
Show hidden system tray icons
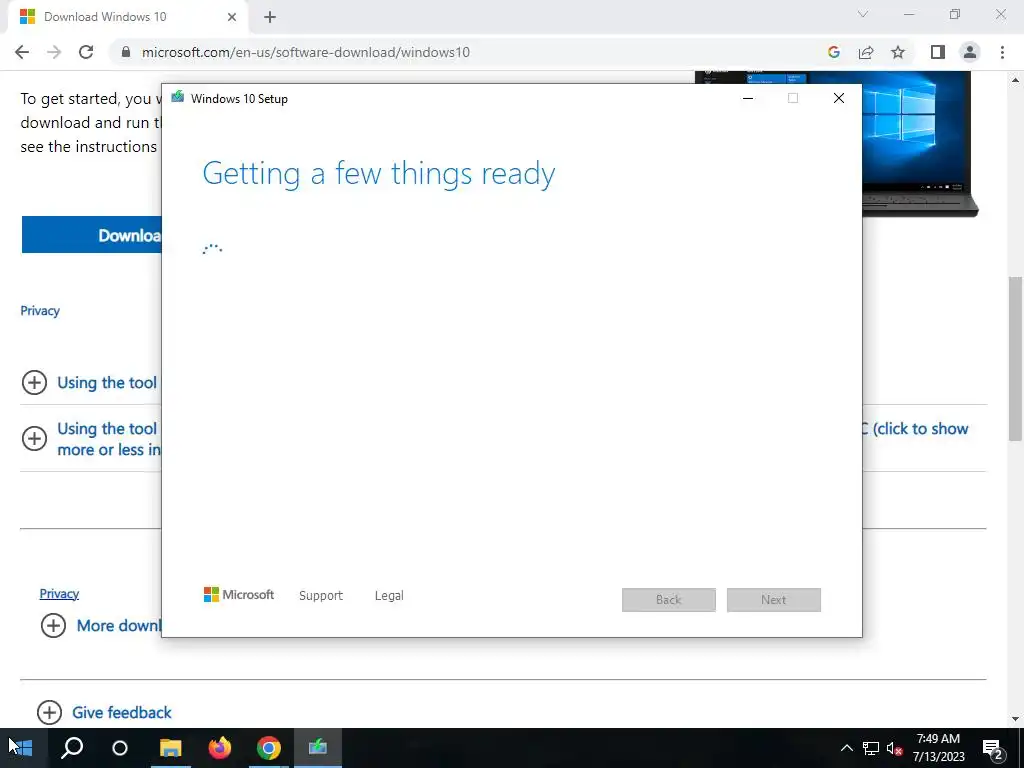point(846,748)
